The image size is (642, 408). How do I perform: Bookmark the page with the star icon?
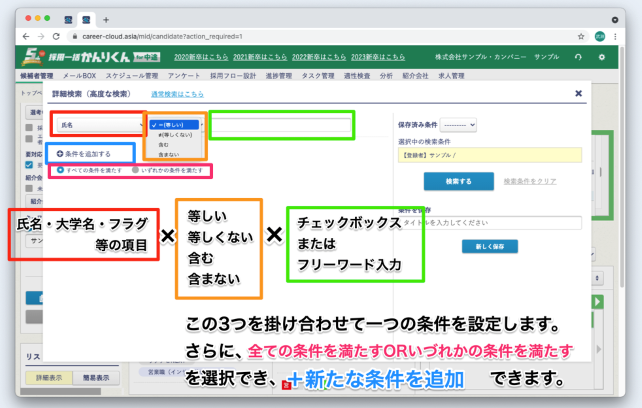[x=581, y=36]
